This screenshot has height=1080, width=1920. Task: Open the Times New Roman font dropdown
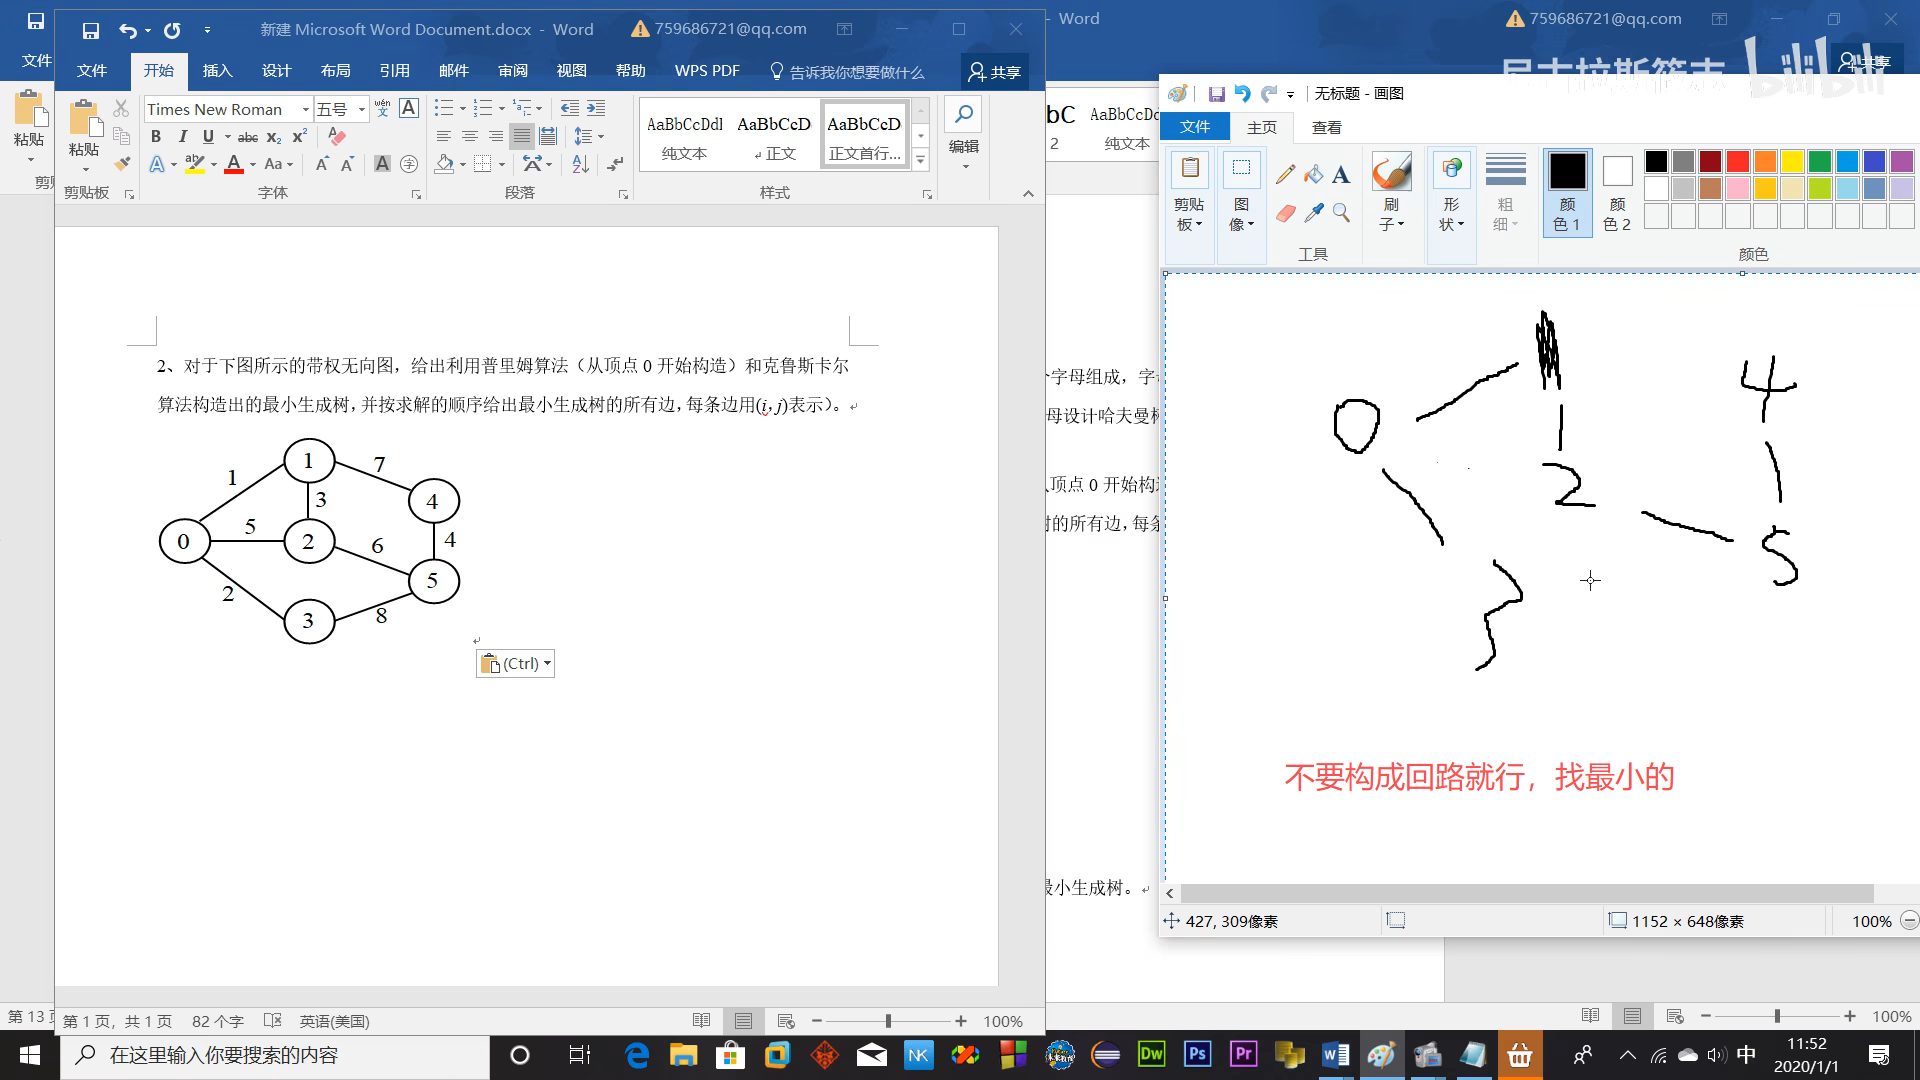[x=305, y=110]
